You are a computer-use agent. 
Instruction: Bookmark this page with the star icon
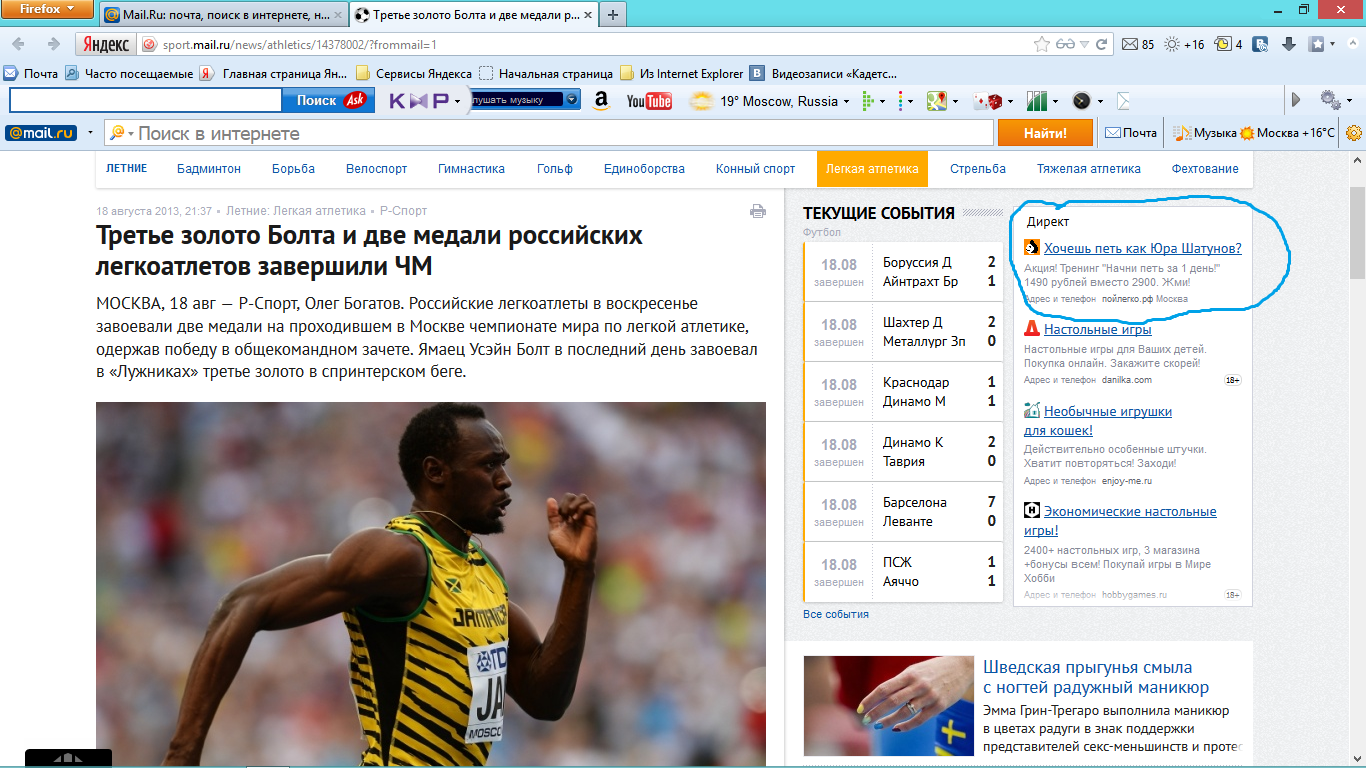pyautogui.click(x=1042, y=44)
